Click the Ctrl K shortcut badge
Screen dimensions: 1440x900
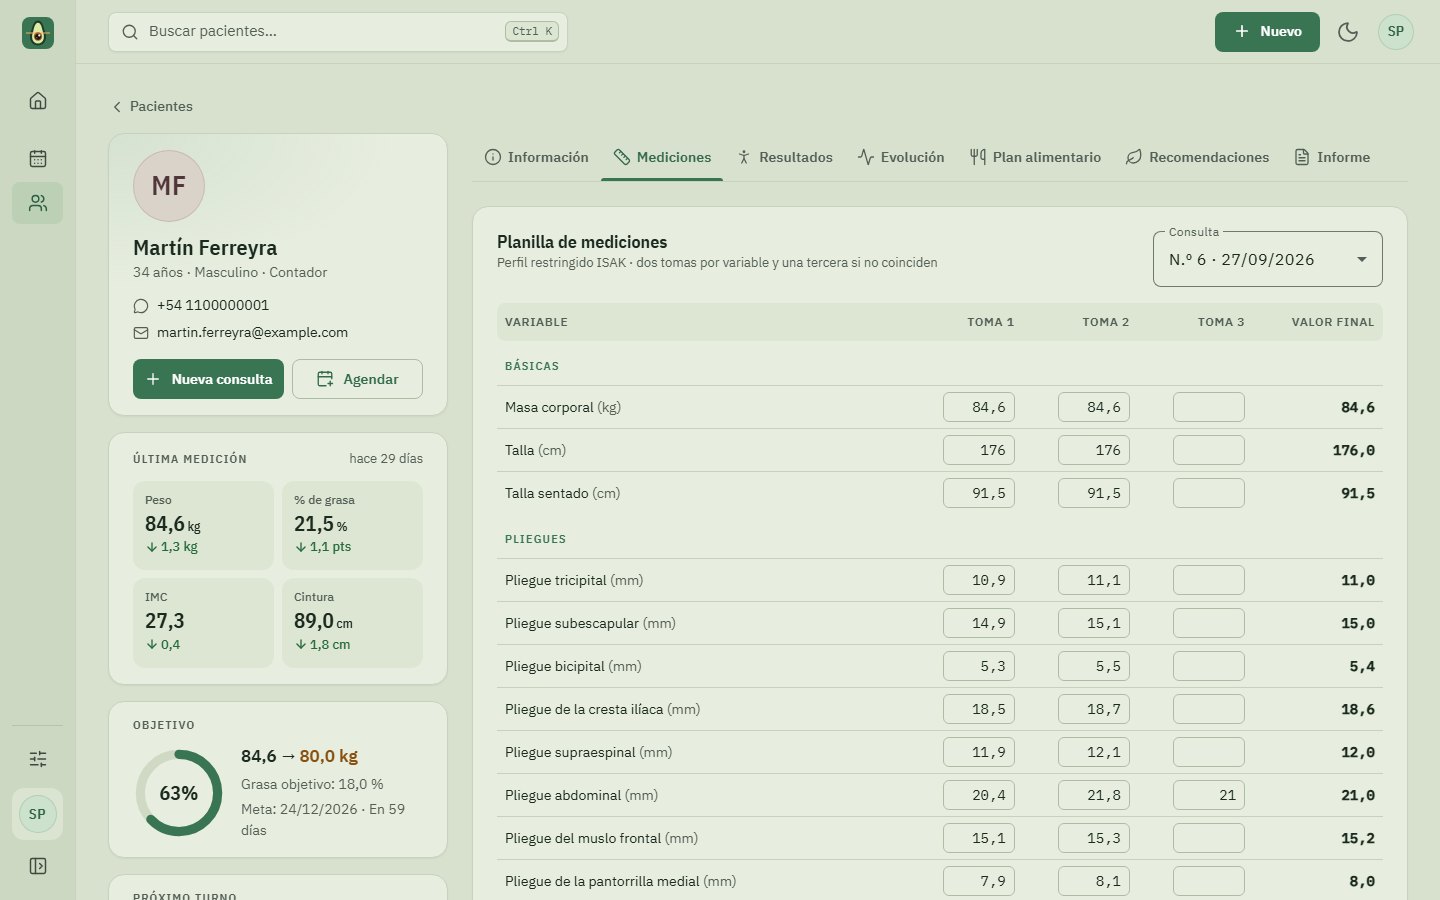[x=532, y=32]
